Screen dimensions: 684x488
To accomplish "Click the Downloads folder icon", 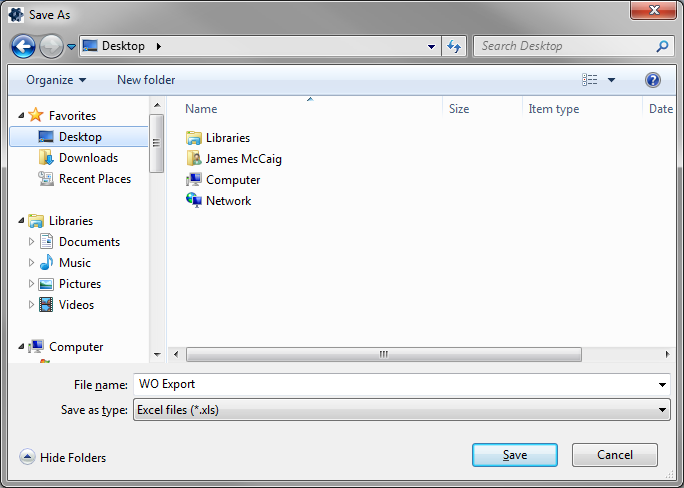I will pyautogui.click(x=46, y=157).
